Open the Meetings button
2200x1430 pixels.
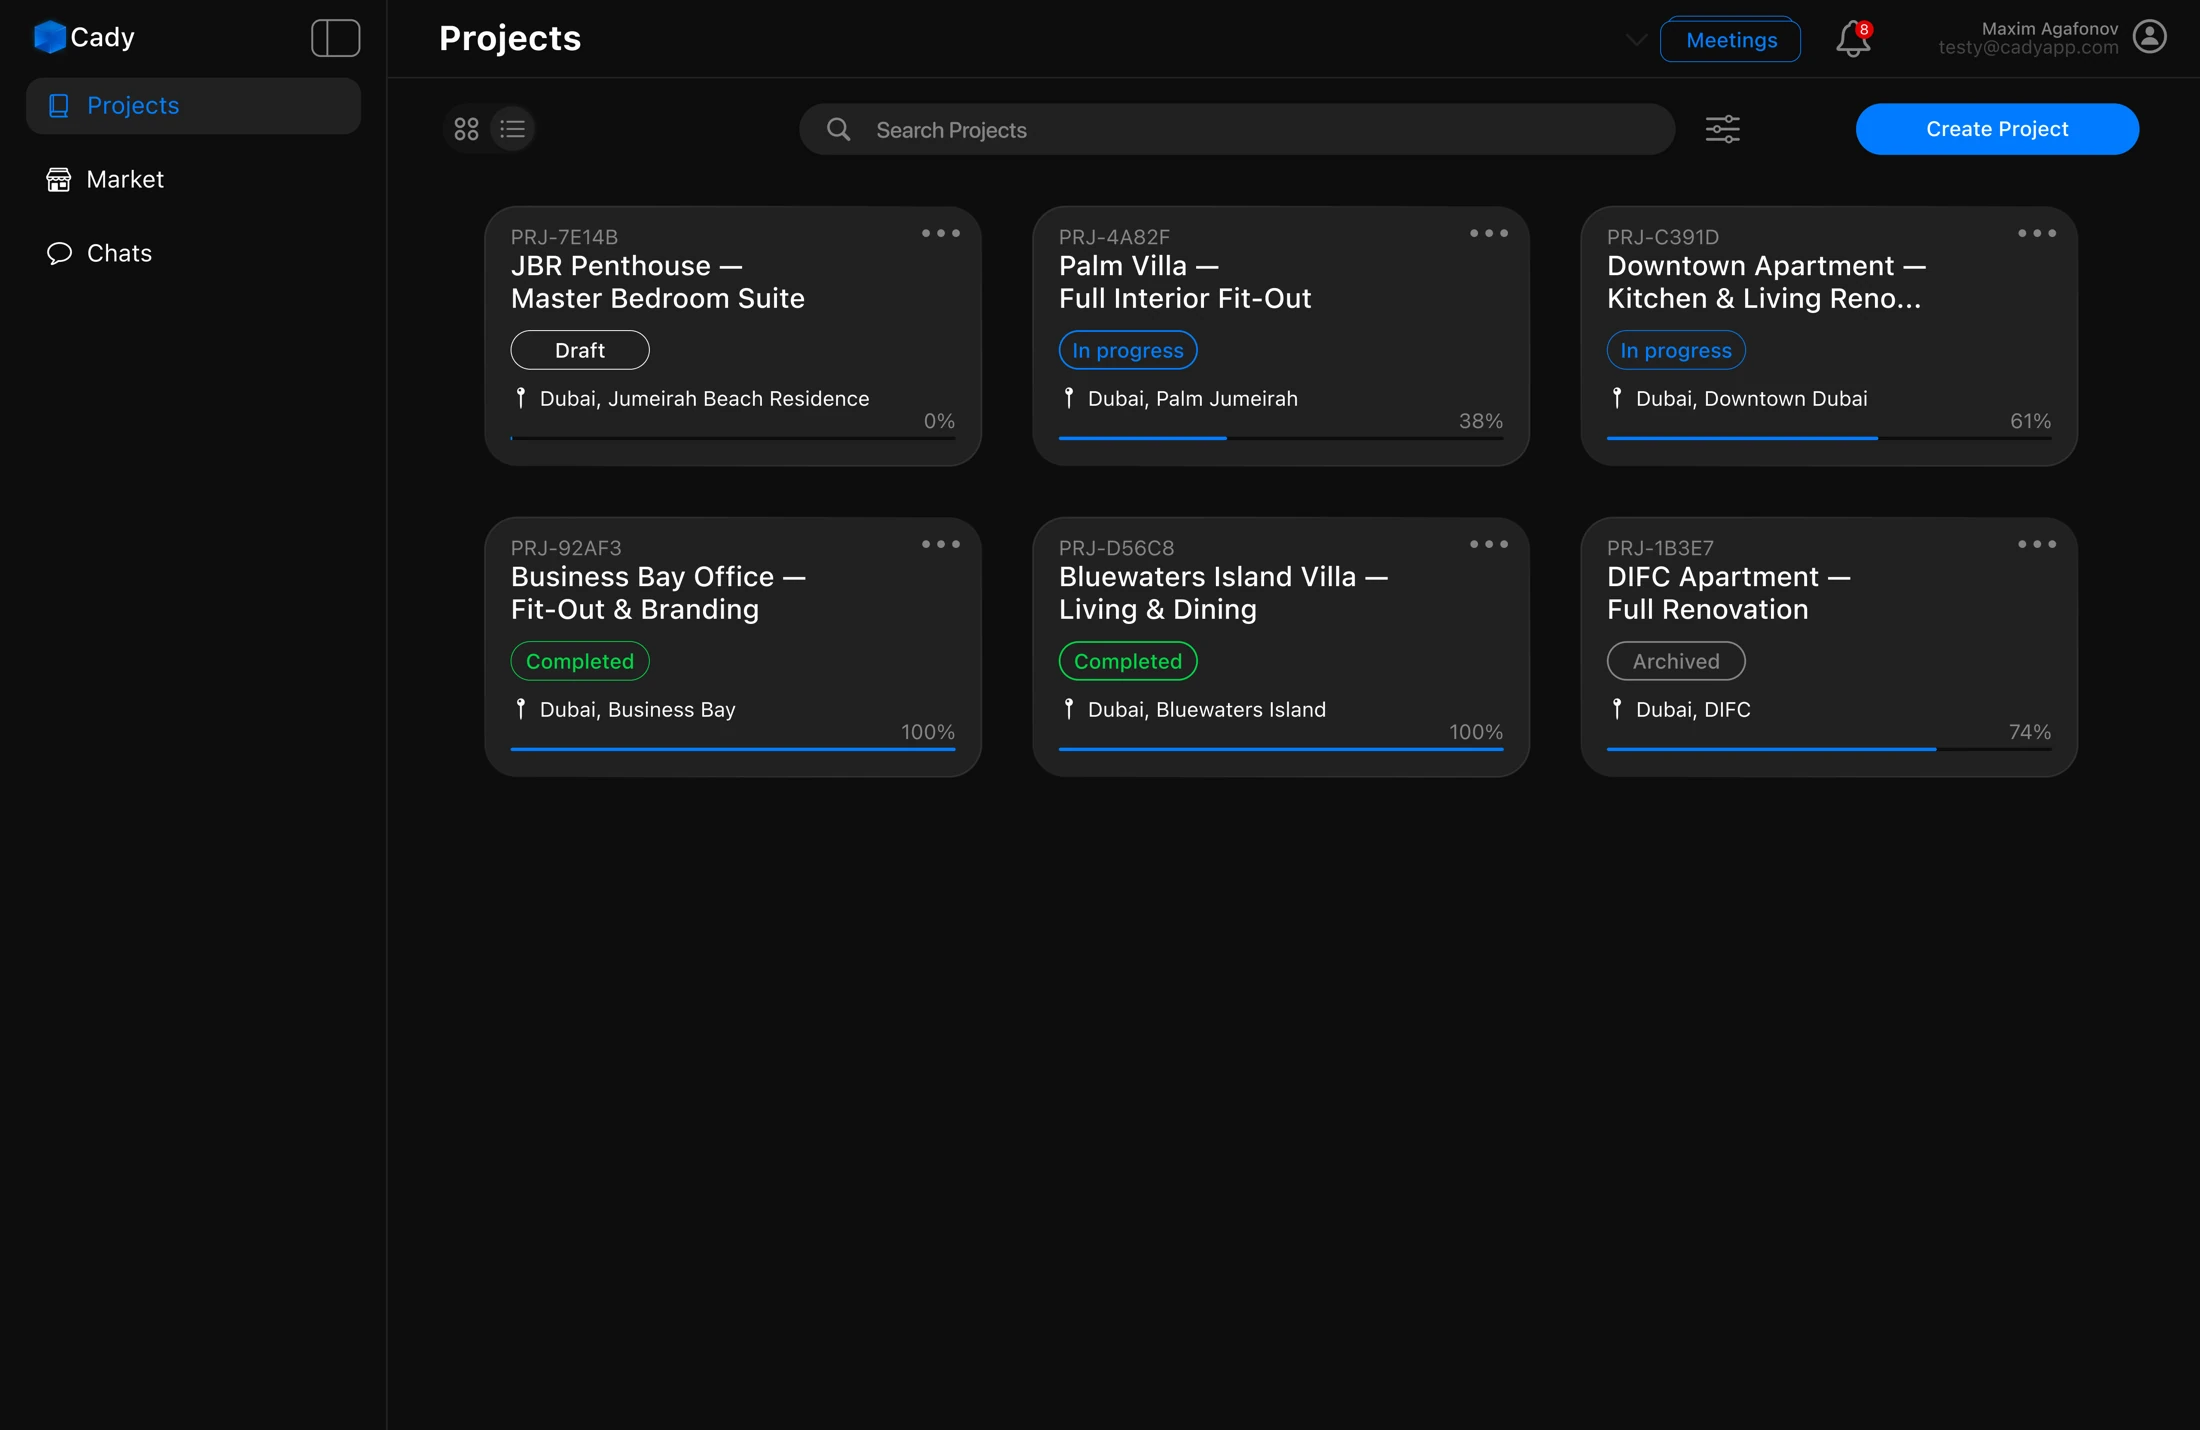coord(1730,40)
